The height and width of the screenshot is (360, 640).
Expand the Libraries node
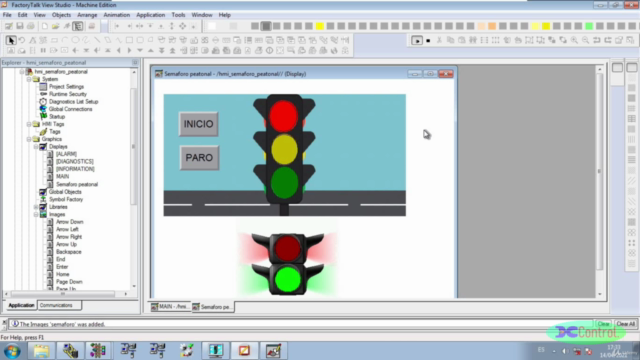[36, 207]
